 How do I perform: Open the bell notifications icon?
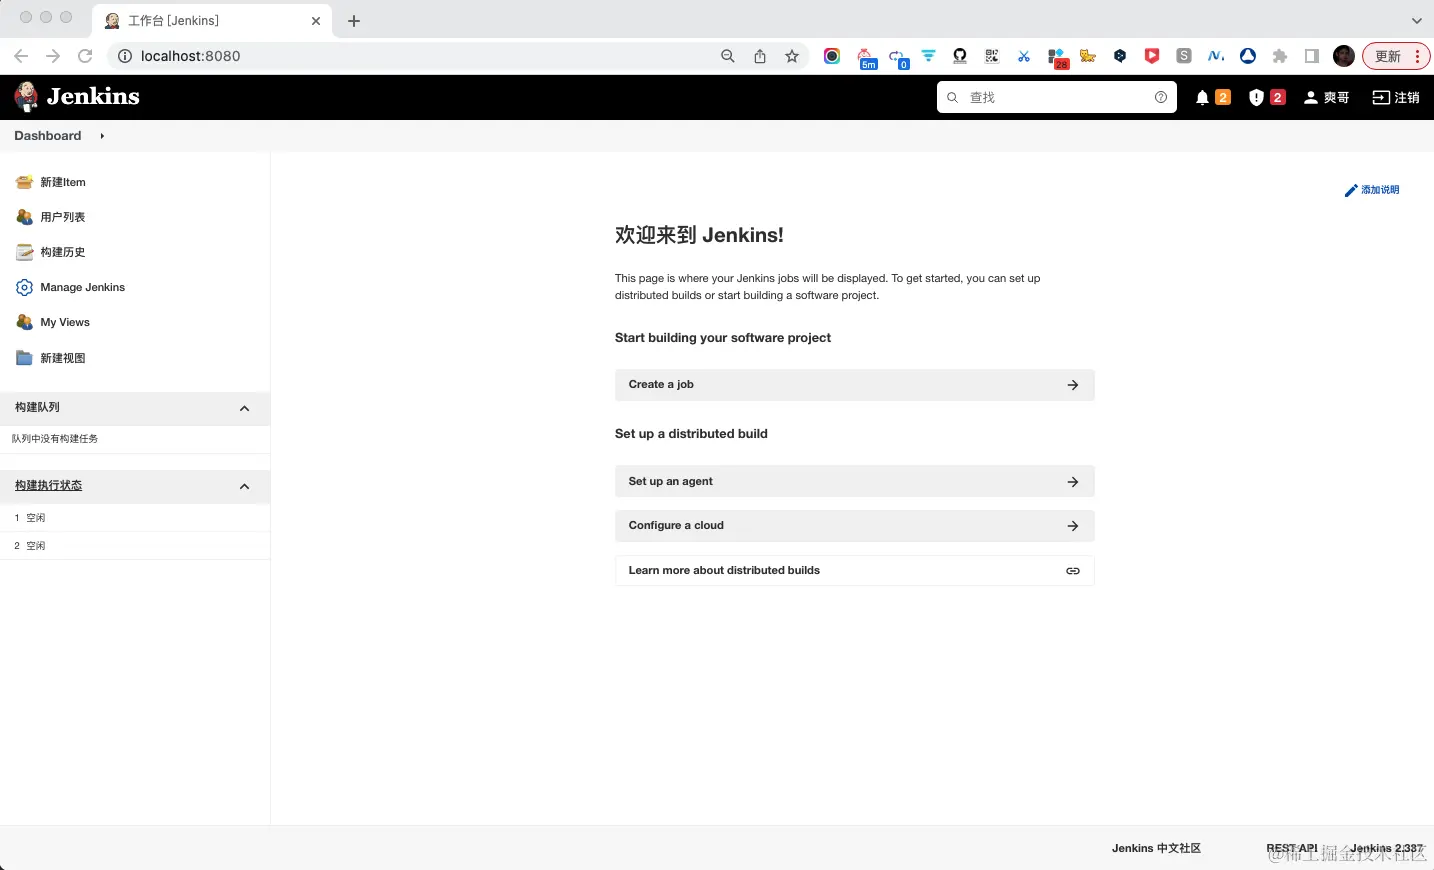pyautogui.click(x=1203, y=97)
